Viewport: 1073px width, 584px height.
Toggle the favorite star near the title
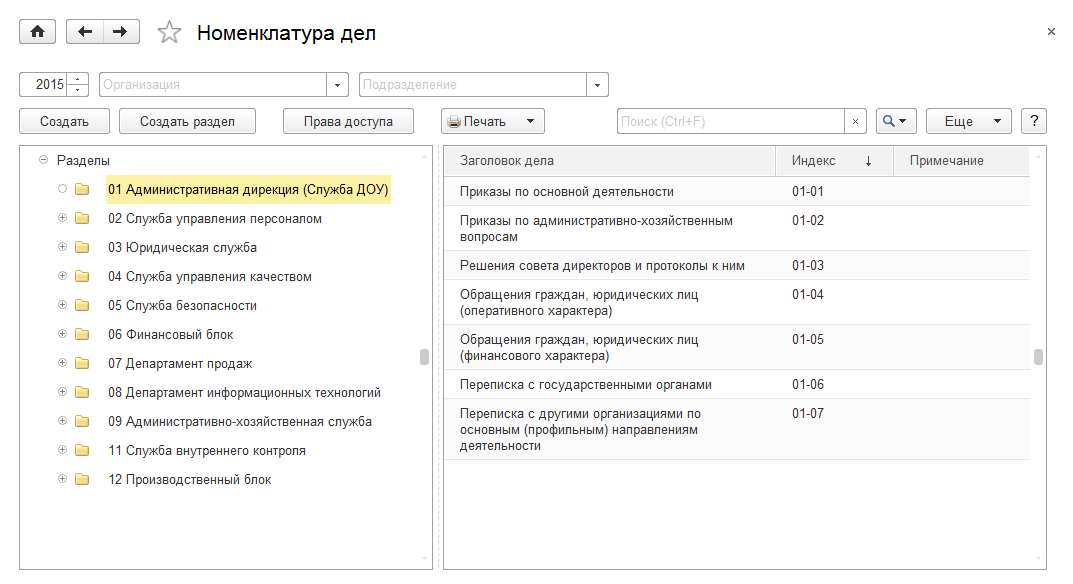point(169,31)
